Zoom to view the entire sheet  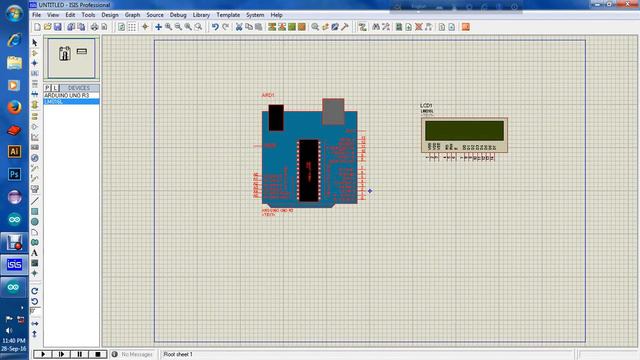coord(188,27)
